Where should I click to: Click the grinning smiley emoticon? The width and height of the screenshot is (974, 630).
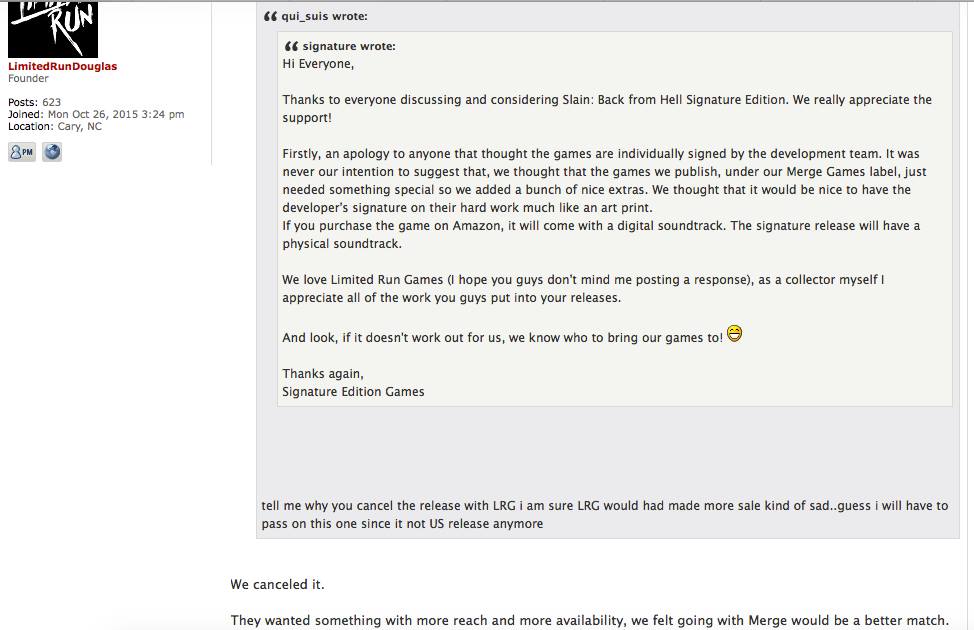coord(734,334)
